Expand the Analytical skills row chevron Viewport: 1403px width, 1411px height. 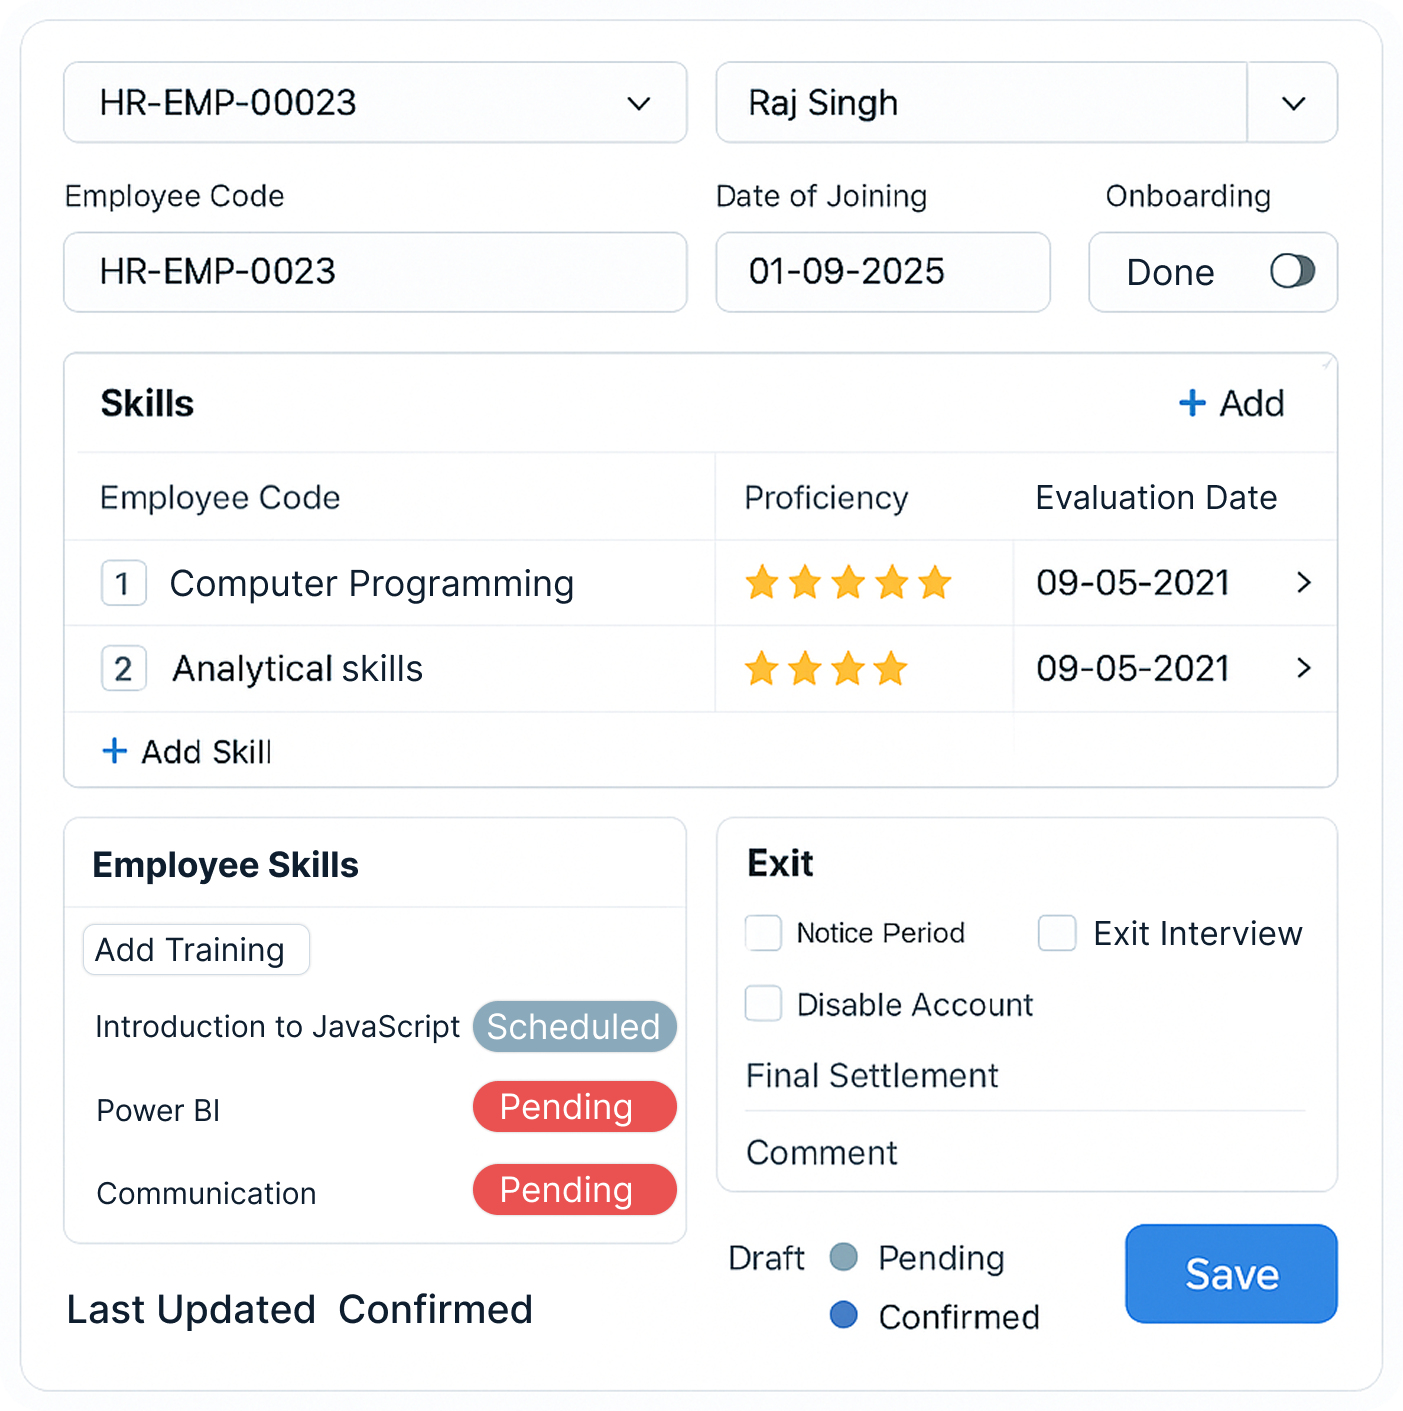tap(1303, 668)
